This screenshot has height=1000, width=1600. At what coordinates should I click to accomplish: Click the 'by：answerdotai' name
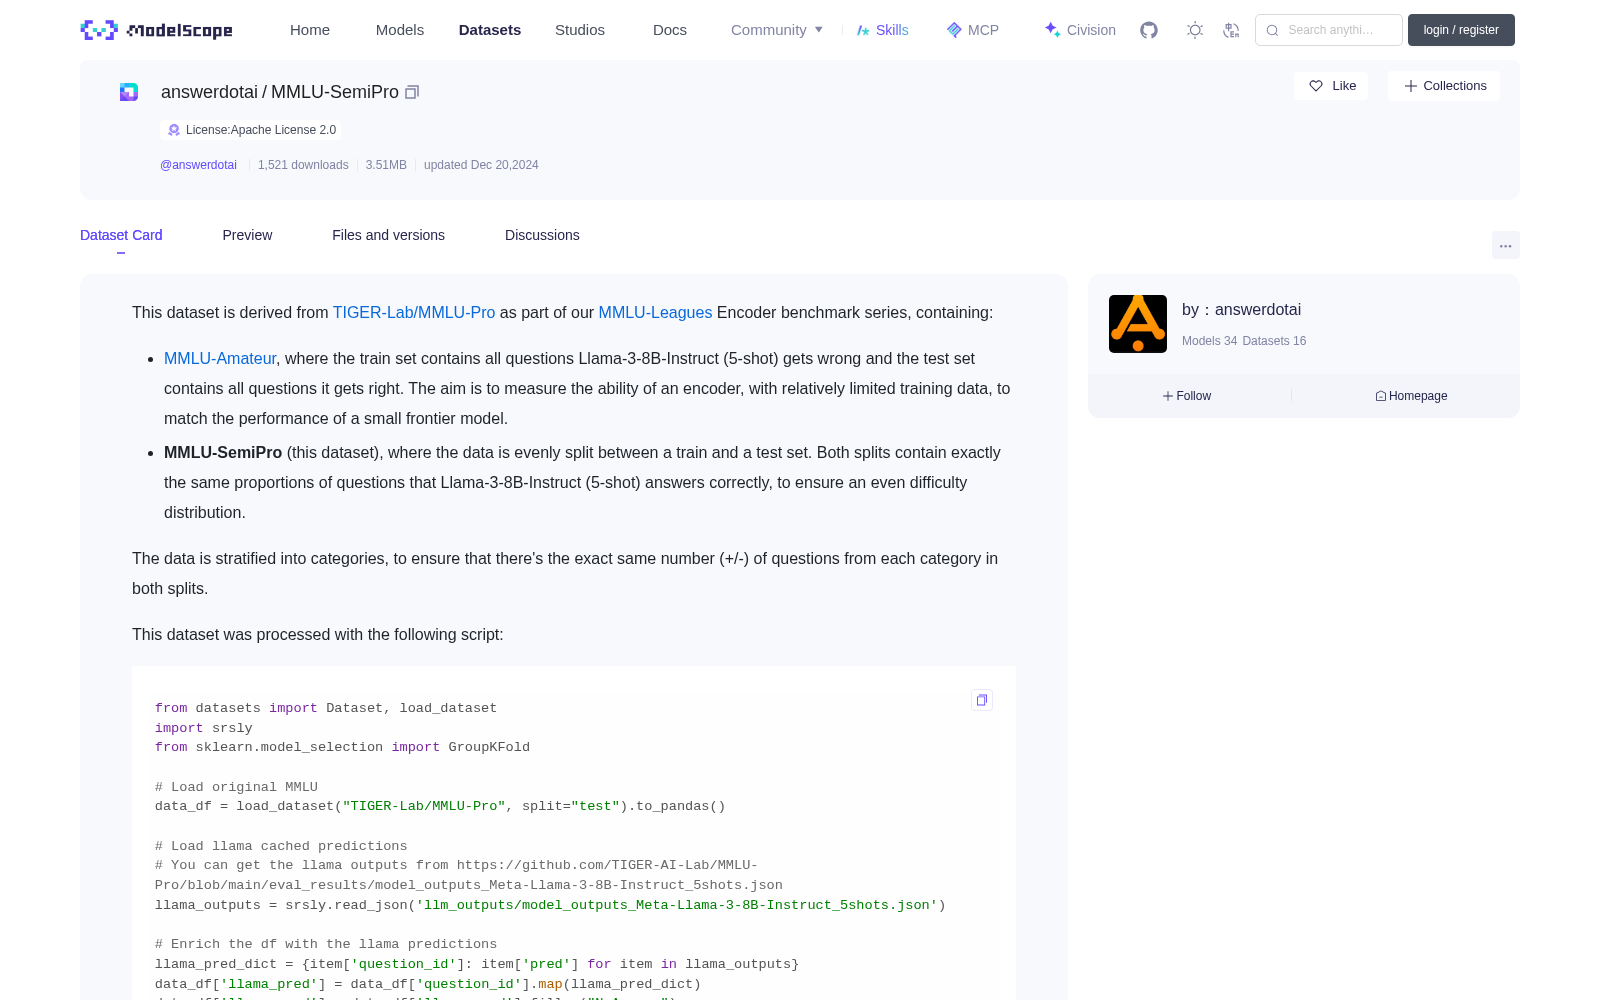point(1241,310)
